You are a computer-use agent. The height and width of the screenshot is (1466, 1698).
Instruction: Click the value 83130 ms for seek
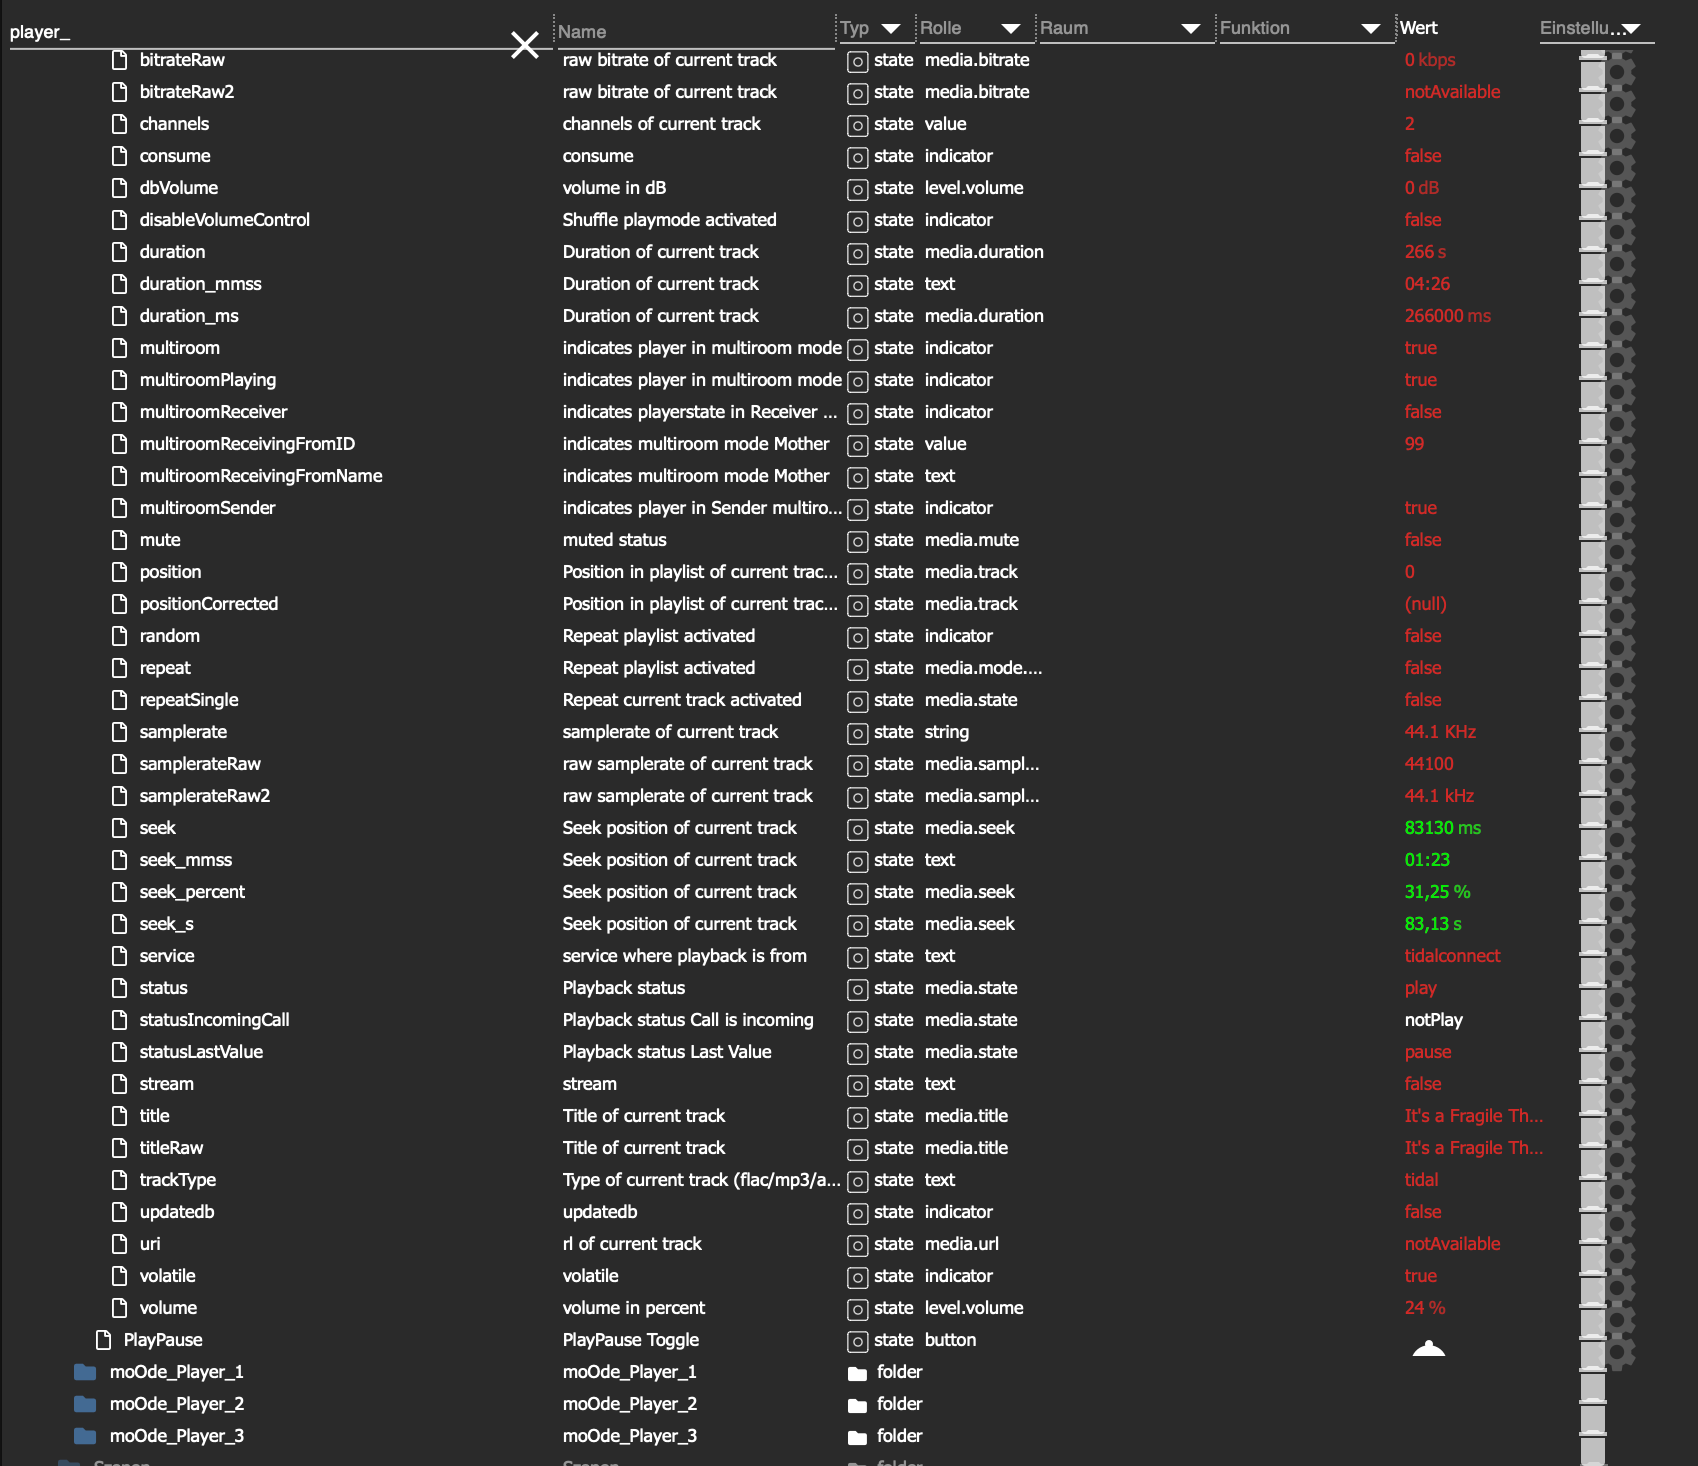click(1442, 828)
